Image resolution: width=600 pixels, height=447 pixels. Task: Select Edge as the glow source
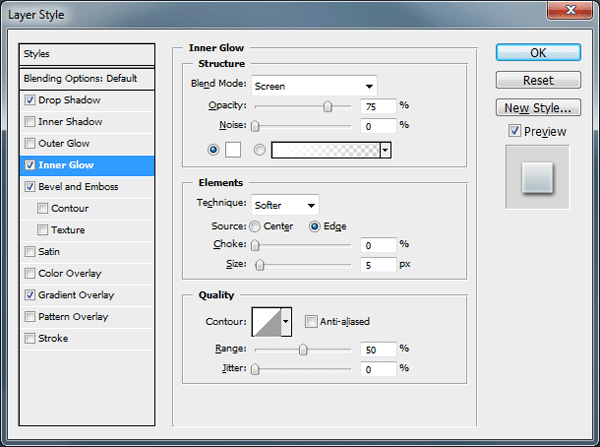click(314, 227)
